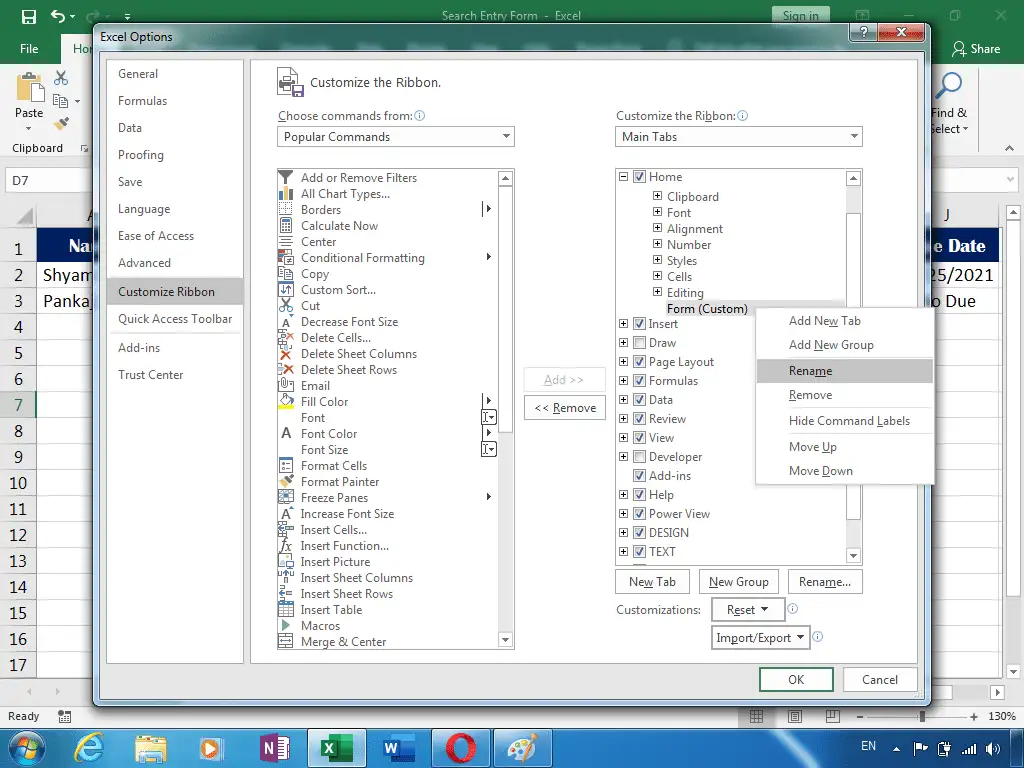Click the Save icon in Excel title bar

tap(29, 16)
